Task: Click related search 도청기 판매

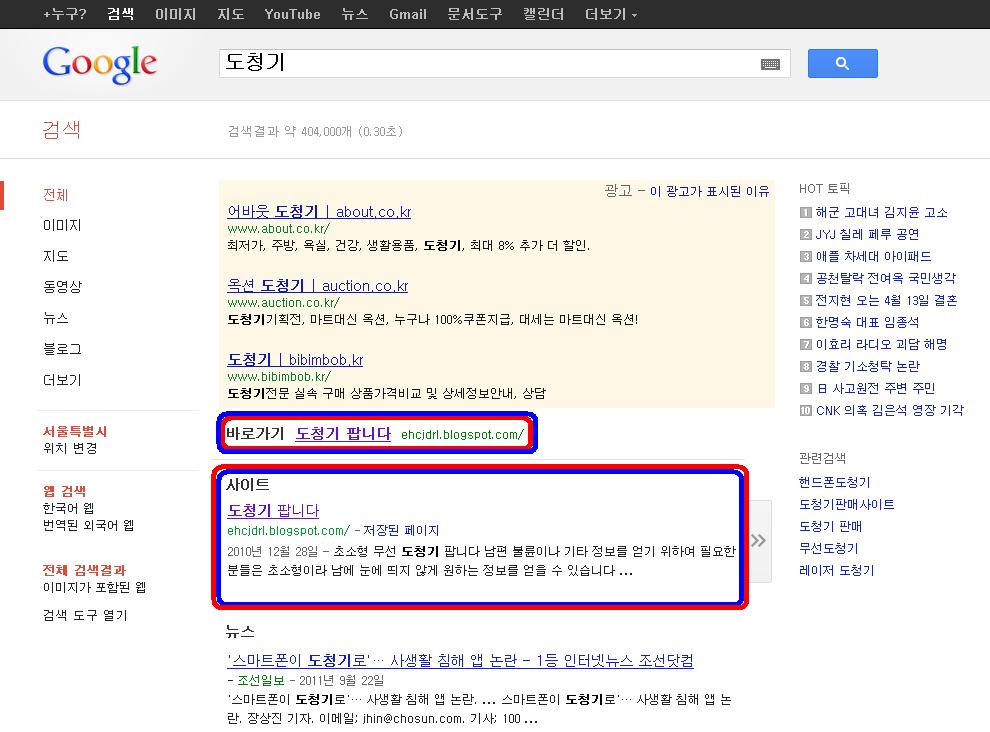Action: [830, 526]
